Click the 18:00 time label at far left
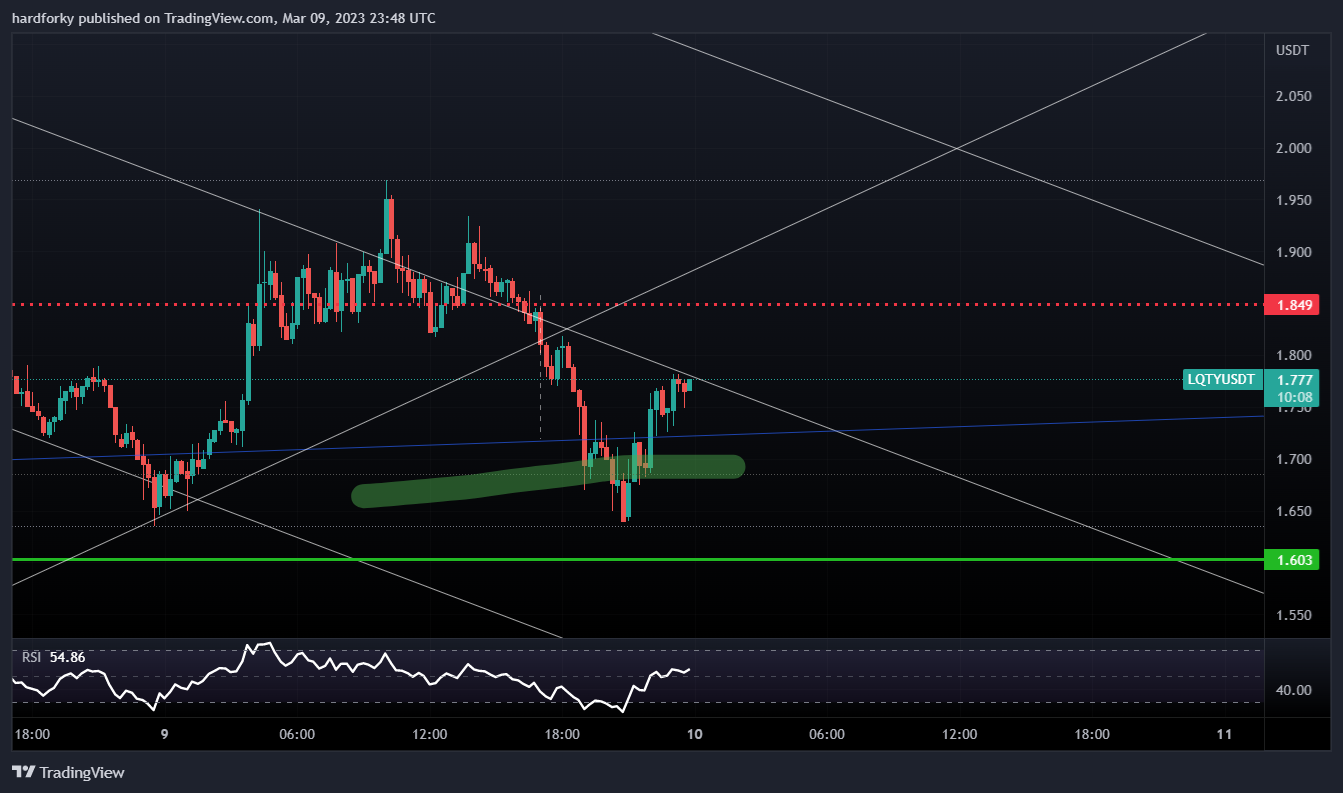The image size is (1343, 793). point(32,734)
